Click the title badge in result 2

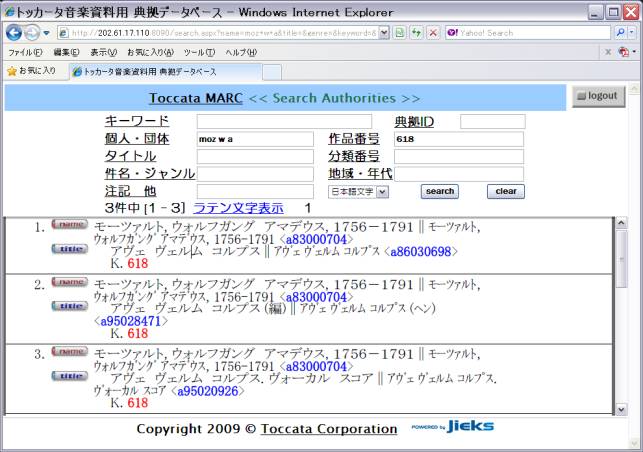[69, 306]
